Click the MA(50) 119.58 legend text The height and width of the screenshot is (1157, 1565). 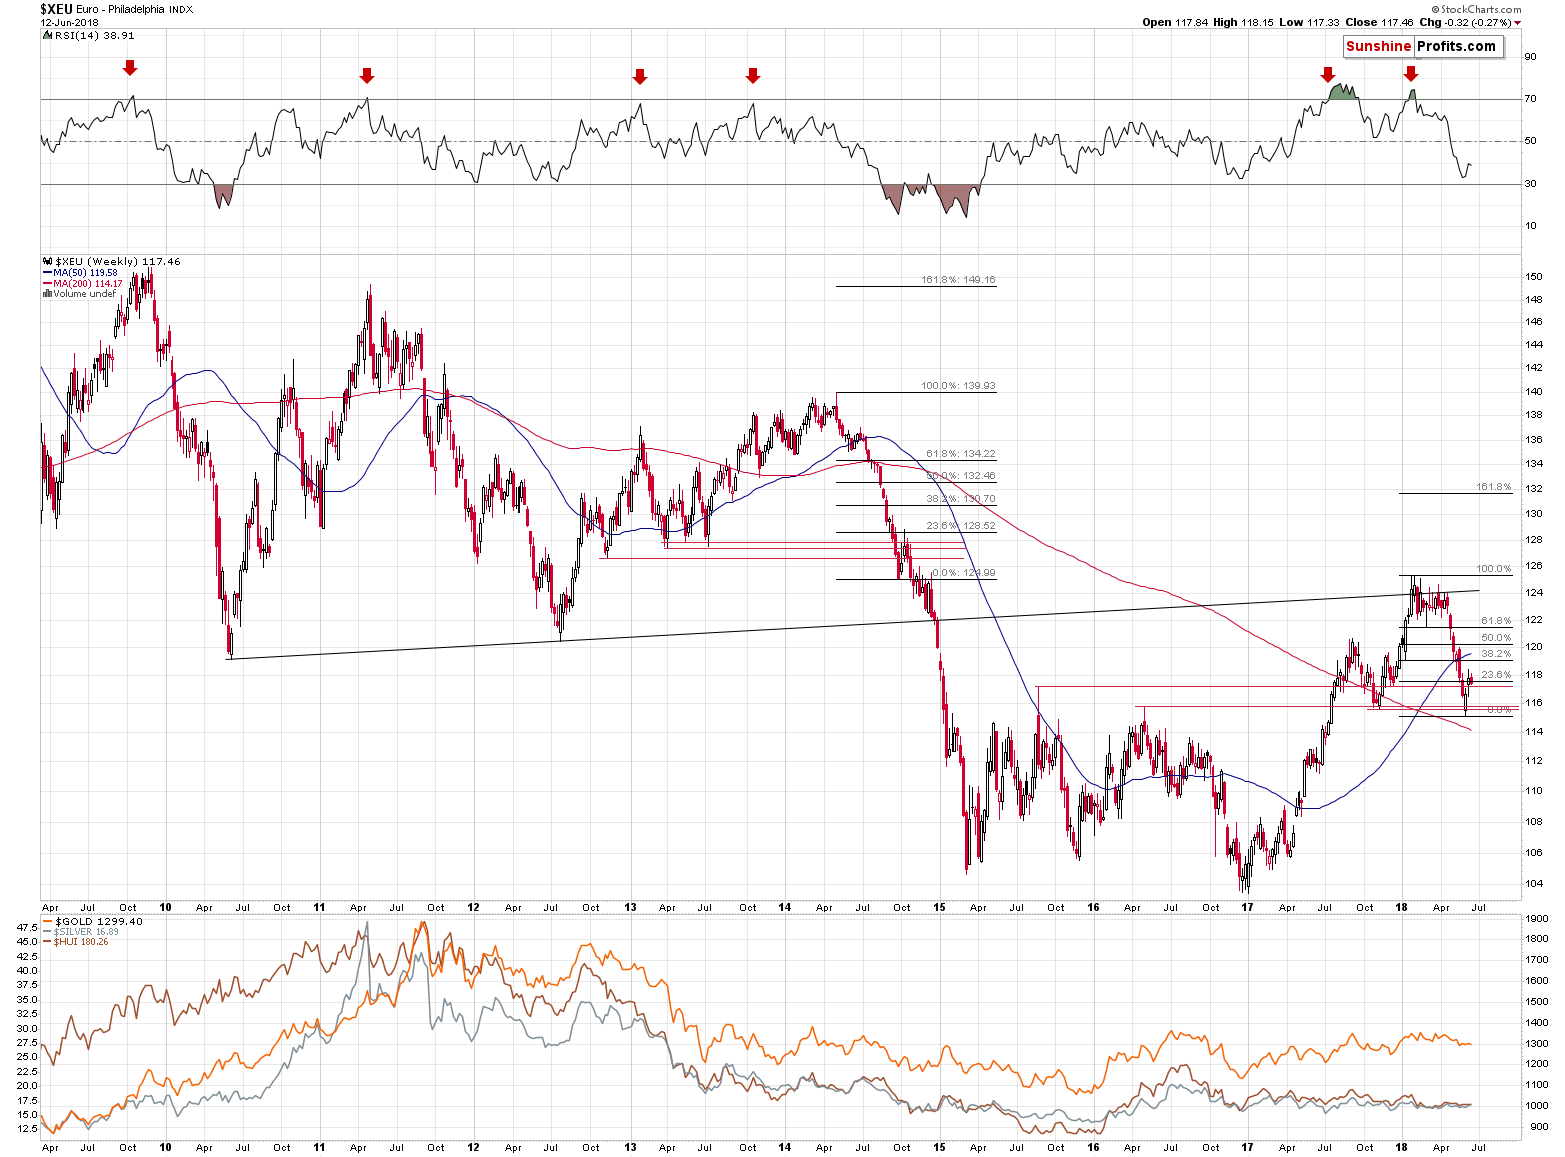click(x=85, y=273)
